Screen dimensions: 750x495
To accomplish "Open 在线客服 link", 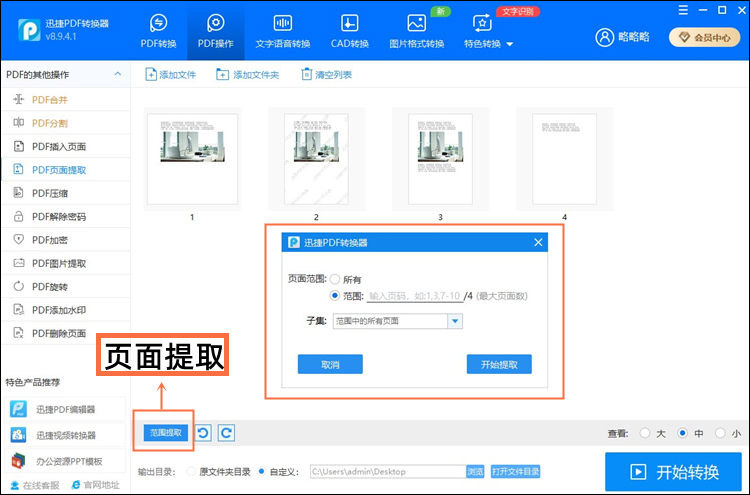I will coord(35,485).
